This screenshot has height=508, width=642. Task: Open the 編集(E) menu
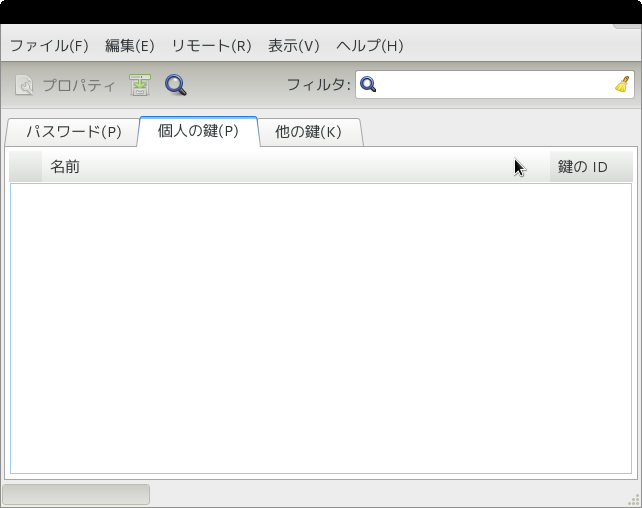[x=130, y=45]
